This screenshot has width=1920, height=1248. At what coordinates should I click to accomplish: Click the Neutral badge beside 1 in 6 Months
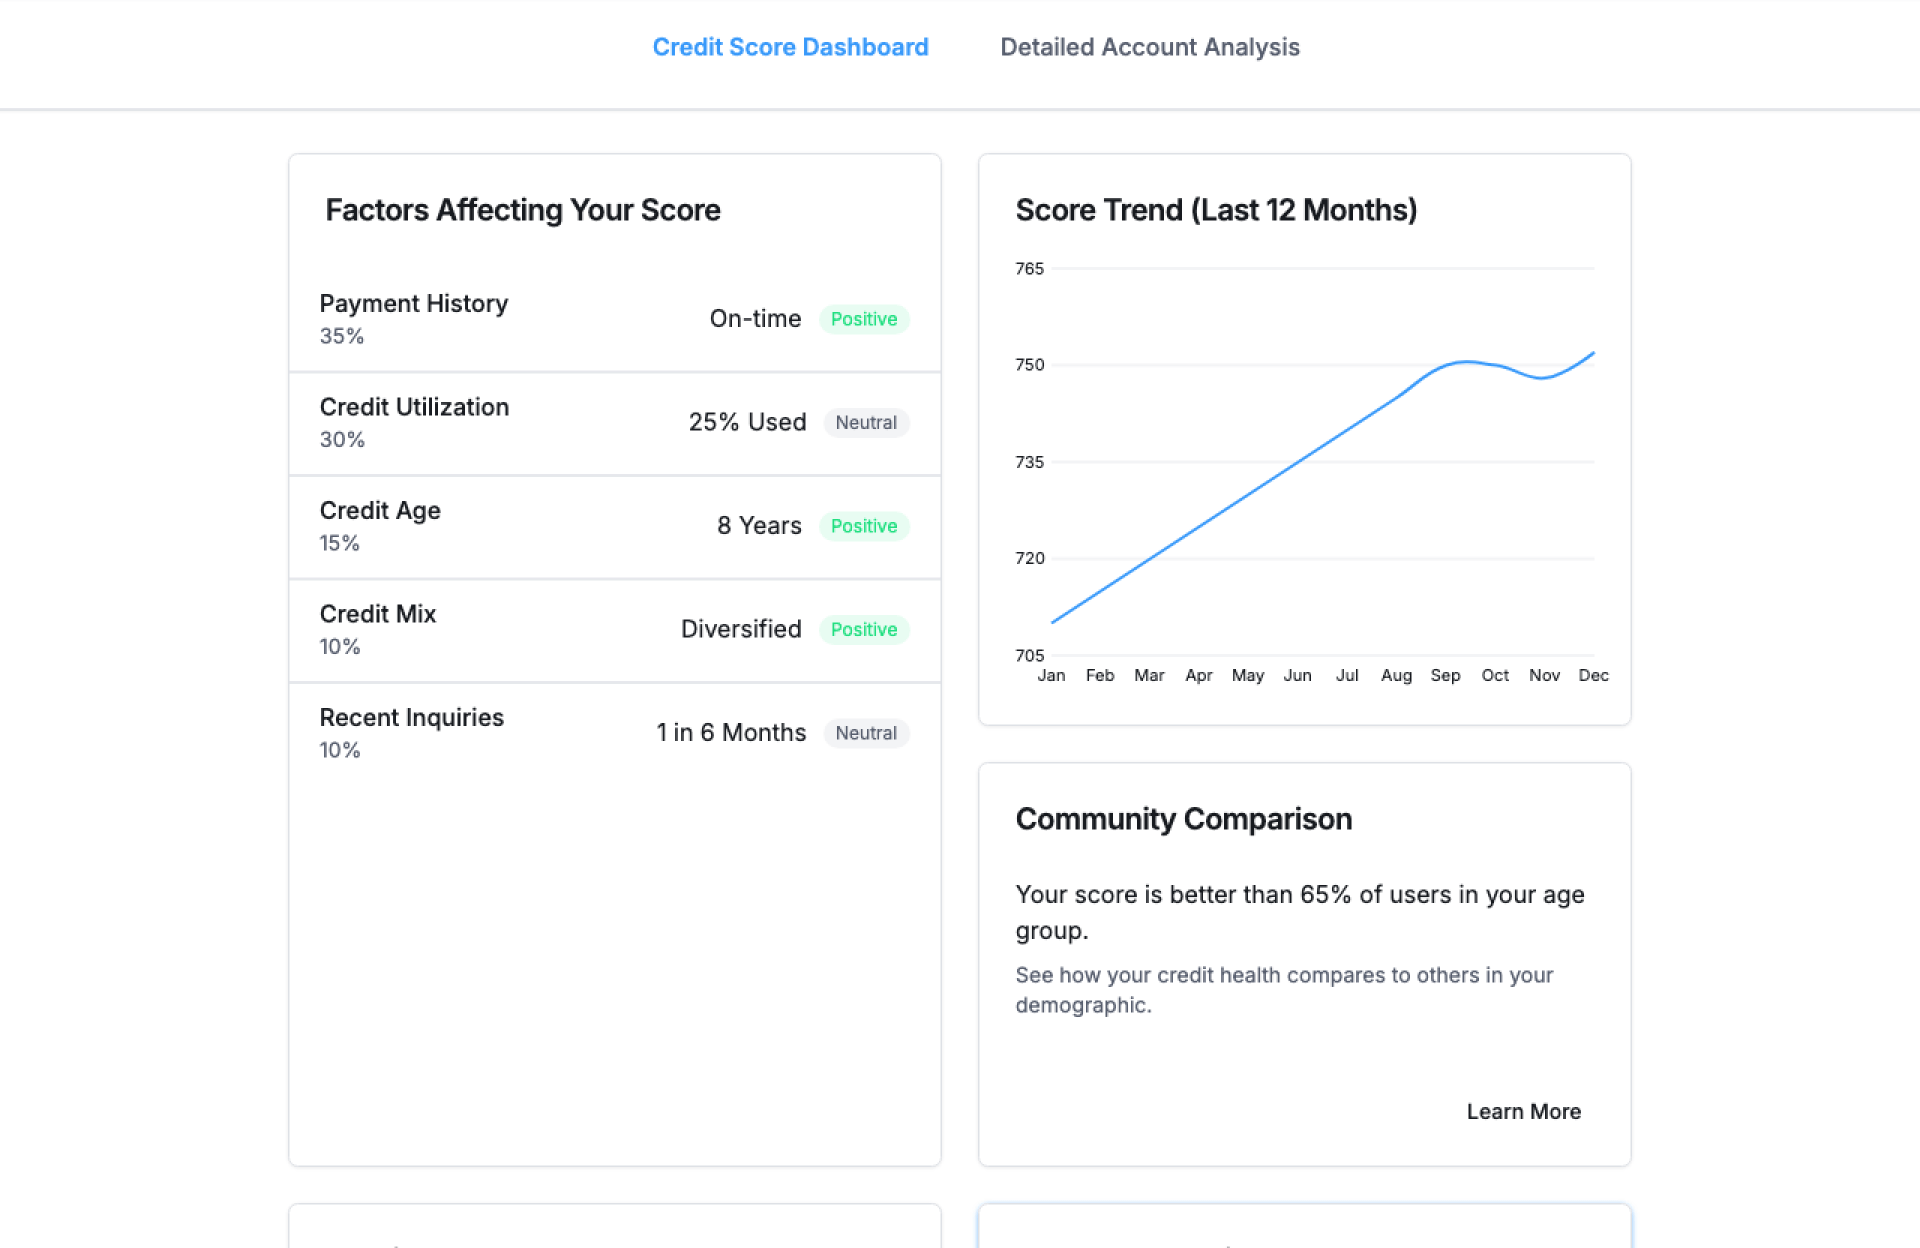point(866,733)
